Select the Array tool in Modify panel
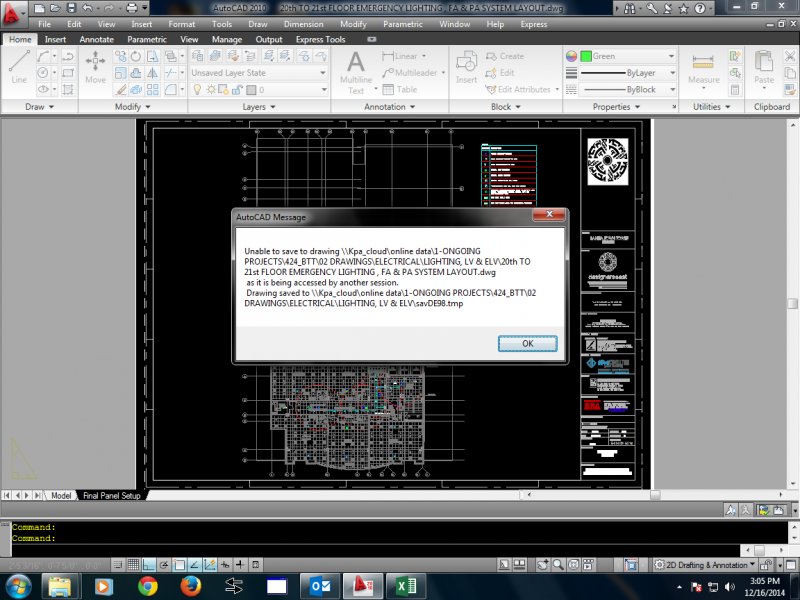The height and width of the screenshot is (600, 800). pyautogui.click(x=152, y=90)
